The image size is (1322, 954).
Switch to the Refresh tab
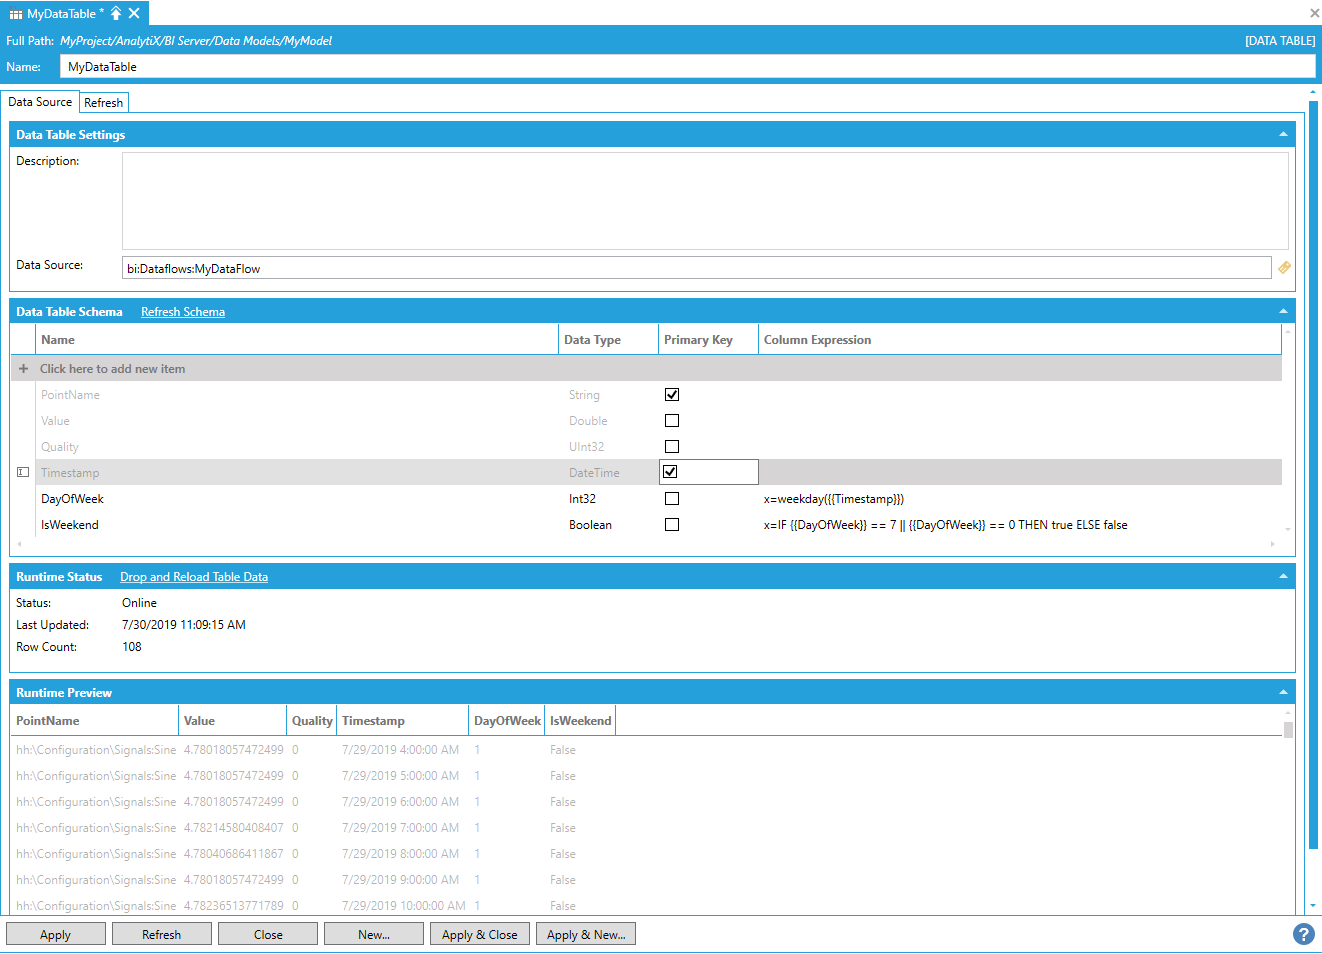103,103
